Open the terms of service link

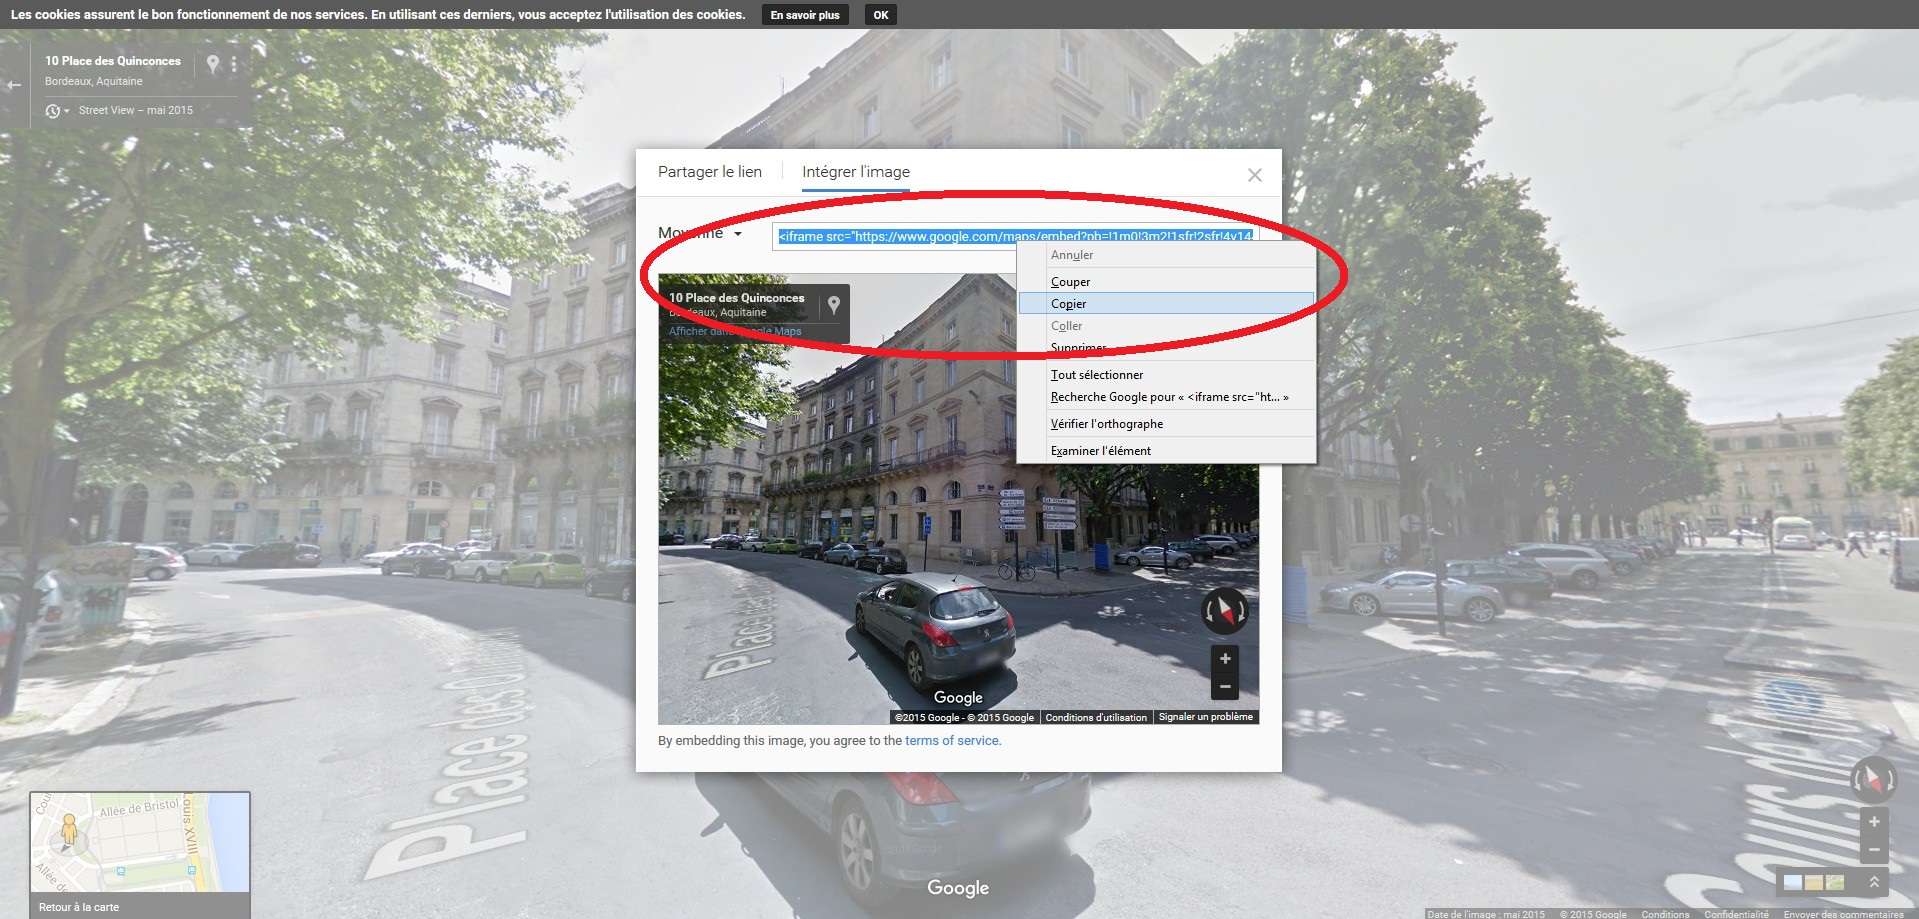(952, 741)
